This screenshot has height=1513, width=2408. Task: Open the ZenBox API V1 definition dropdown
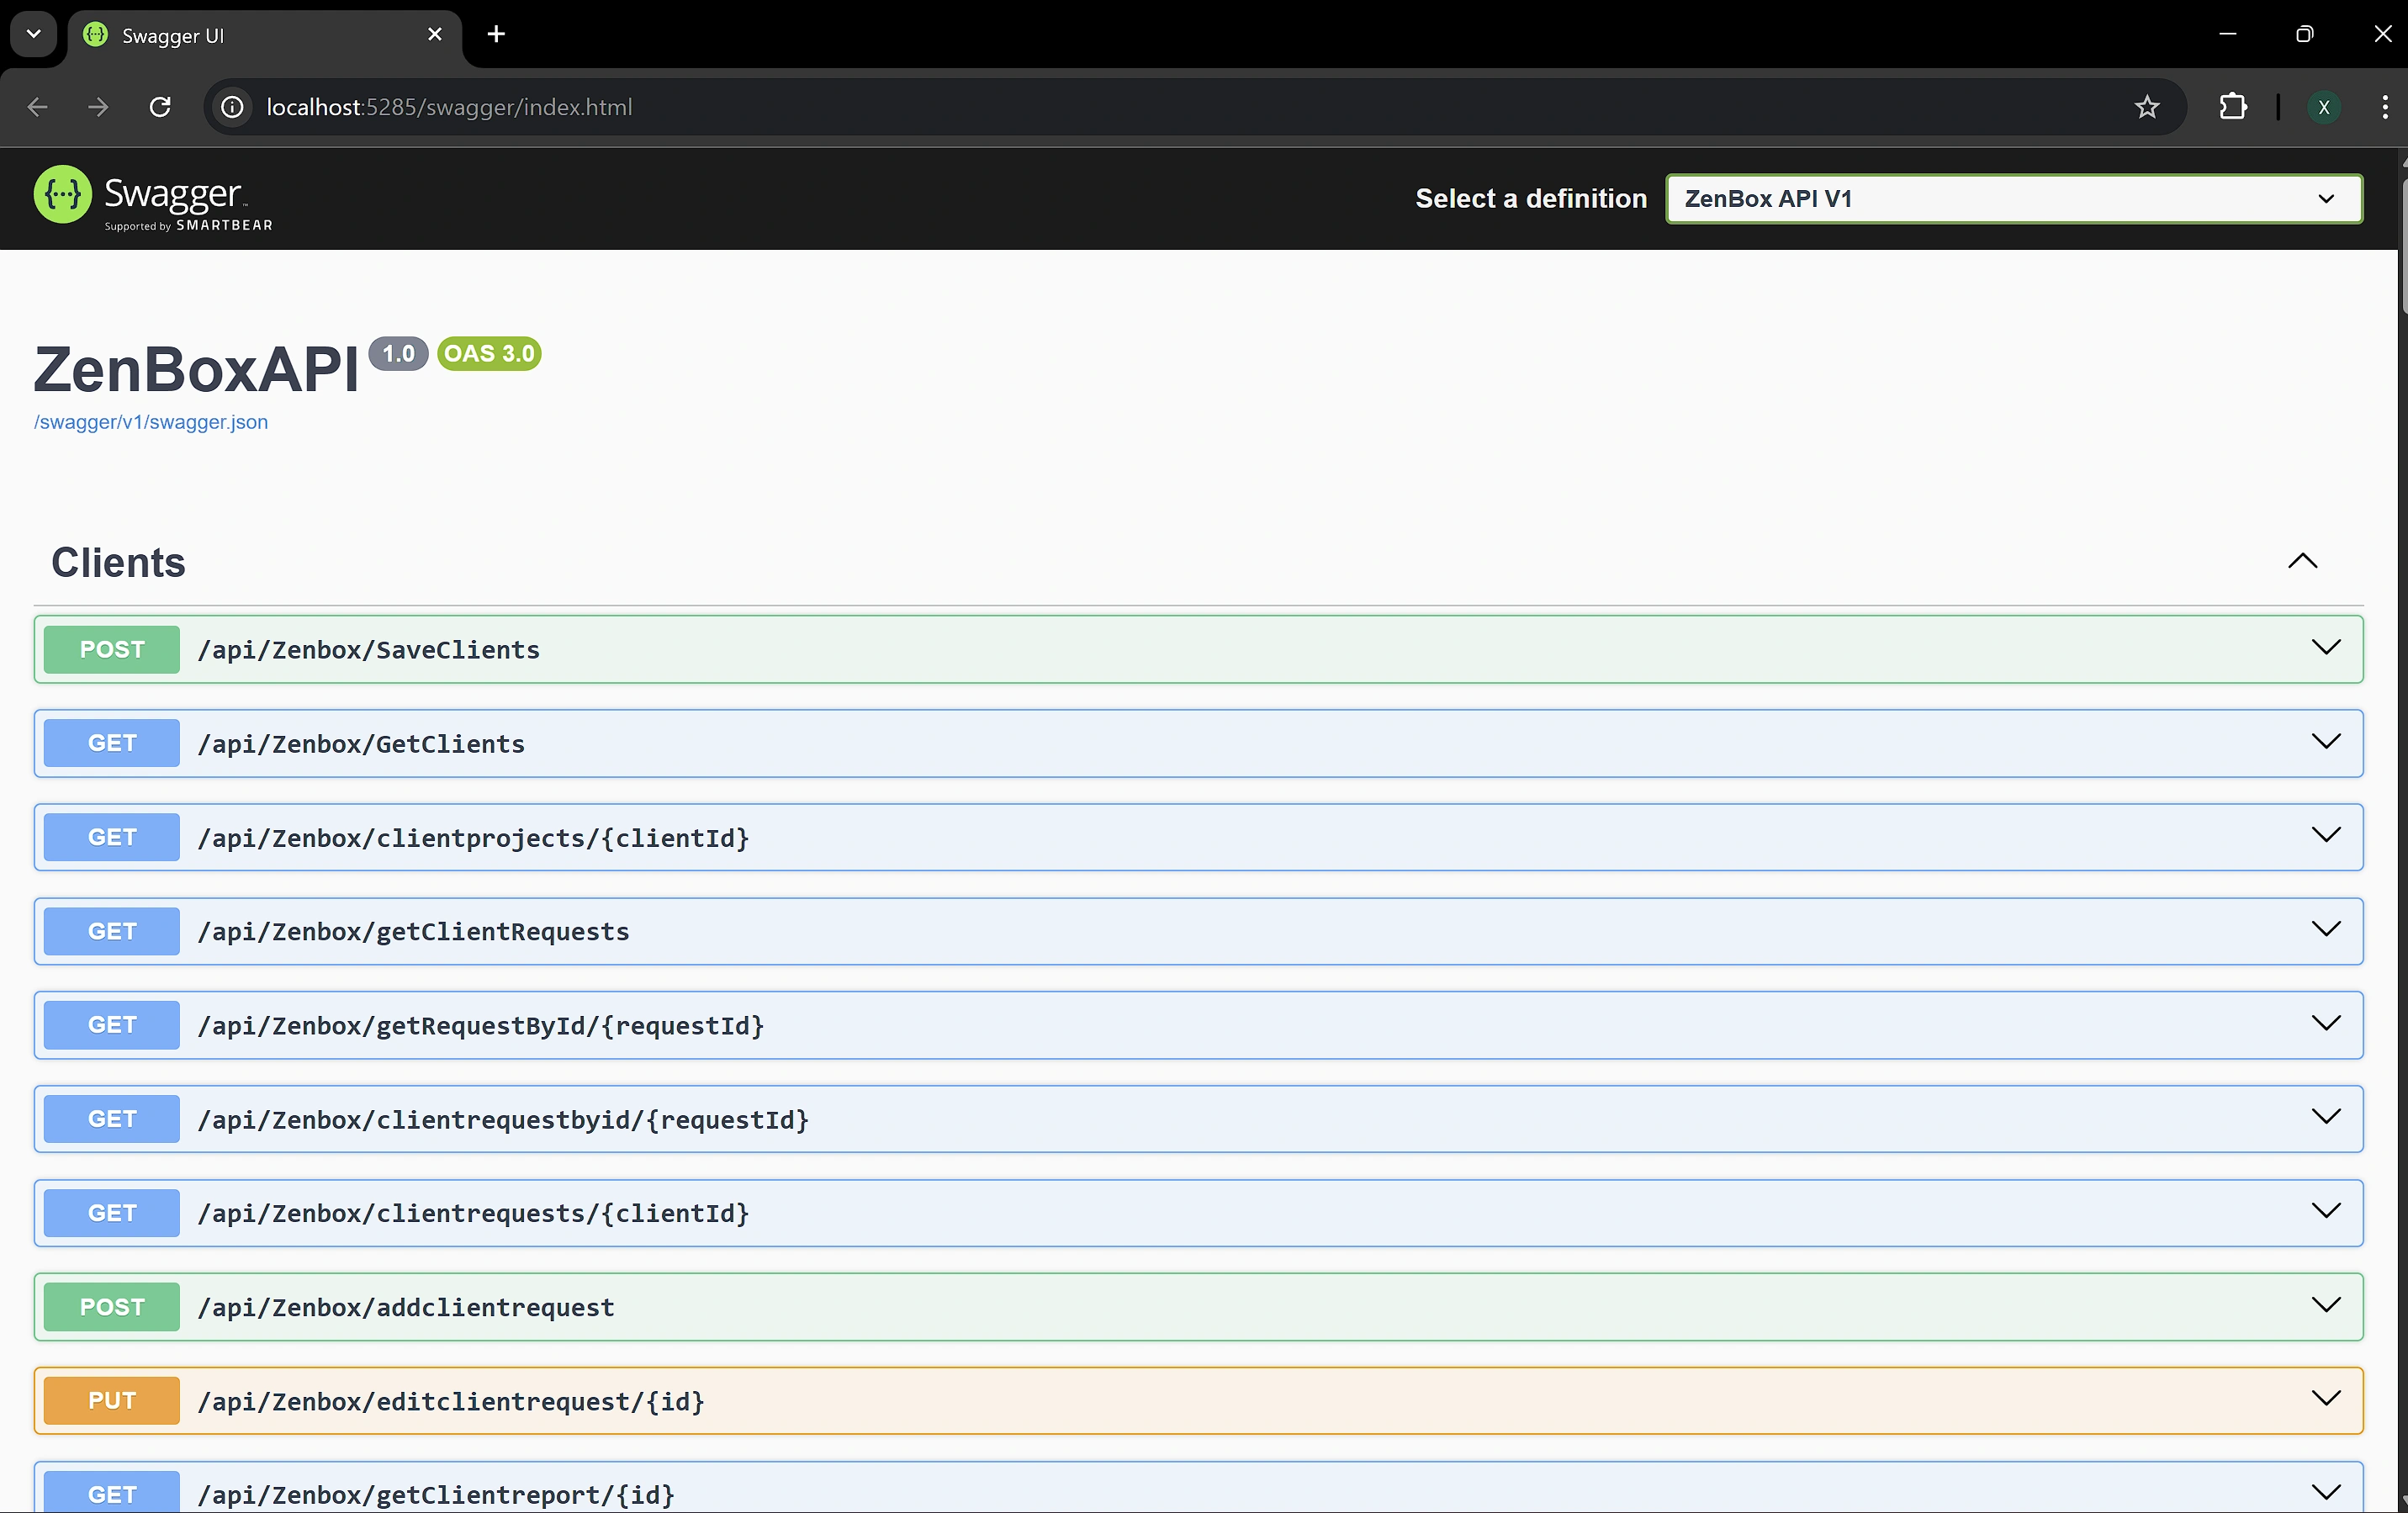pyautogui.click(x=2014, y=198)
